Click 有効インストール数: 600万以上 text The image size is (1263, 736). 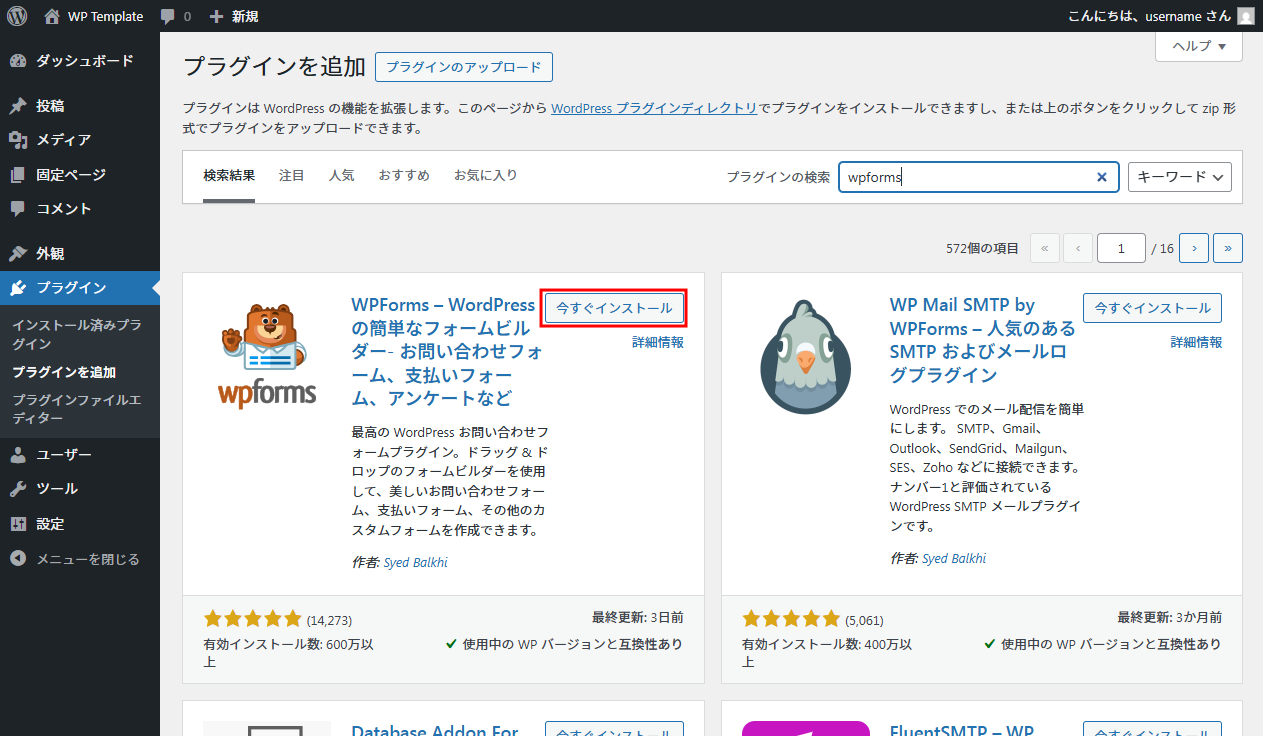click(288, 653)
